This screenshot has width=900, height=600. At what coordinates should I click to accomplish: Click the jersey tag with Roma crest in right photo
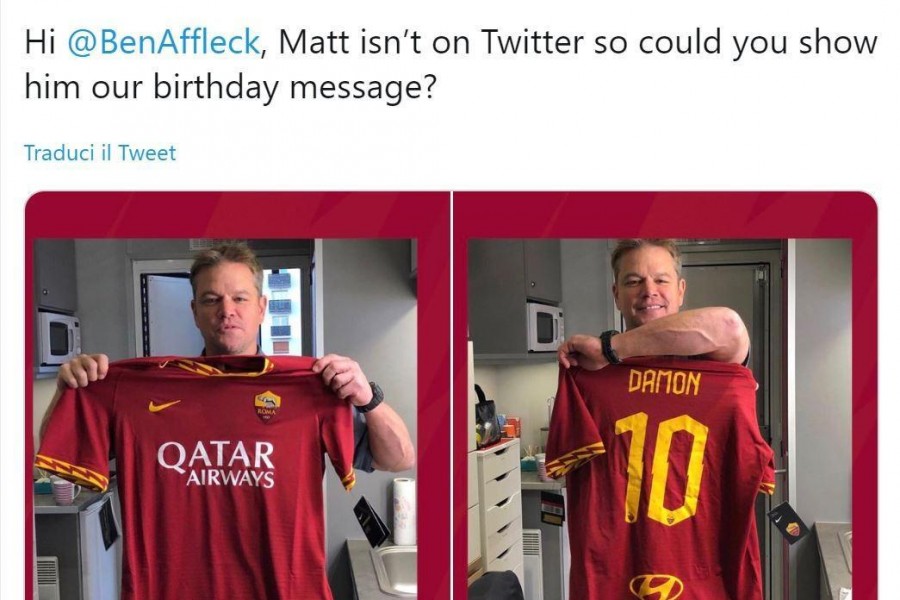(x=788, y=522)
